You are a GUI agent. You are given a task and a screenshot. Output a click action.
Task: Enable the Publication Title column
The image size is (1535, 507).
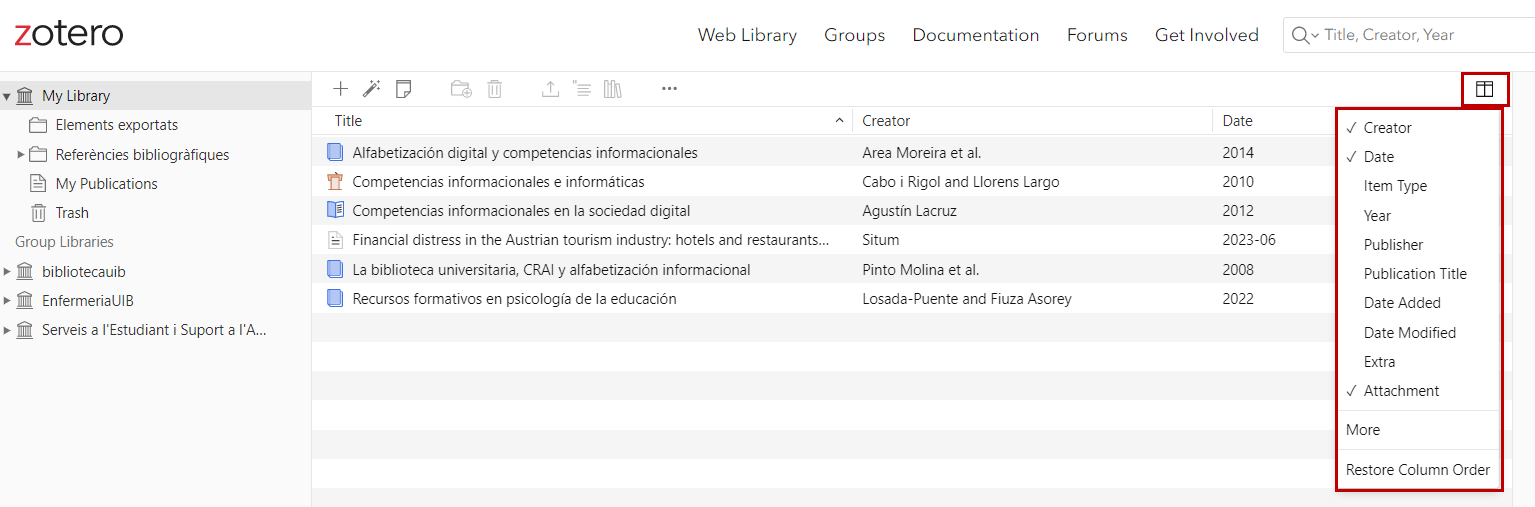click(1419, 274)
